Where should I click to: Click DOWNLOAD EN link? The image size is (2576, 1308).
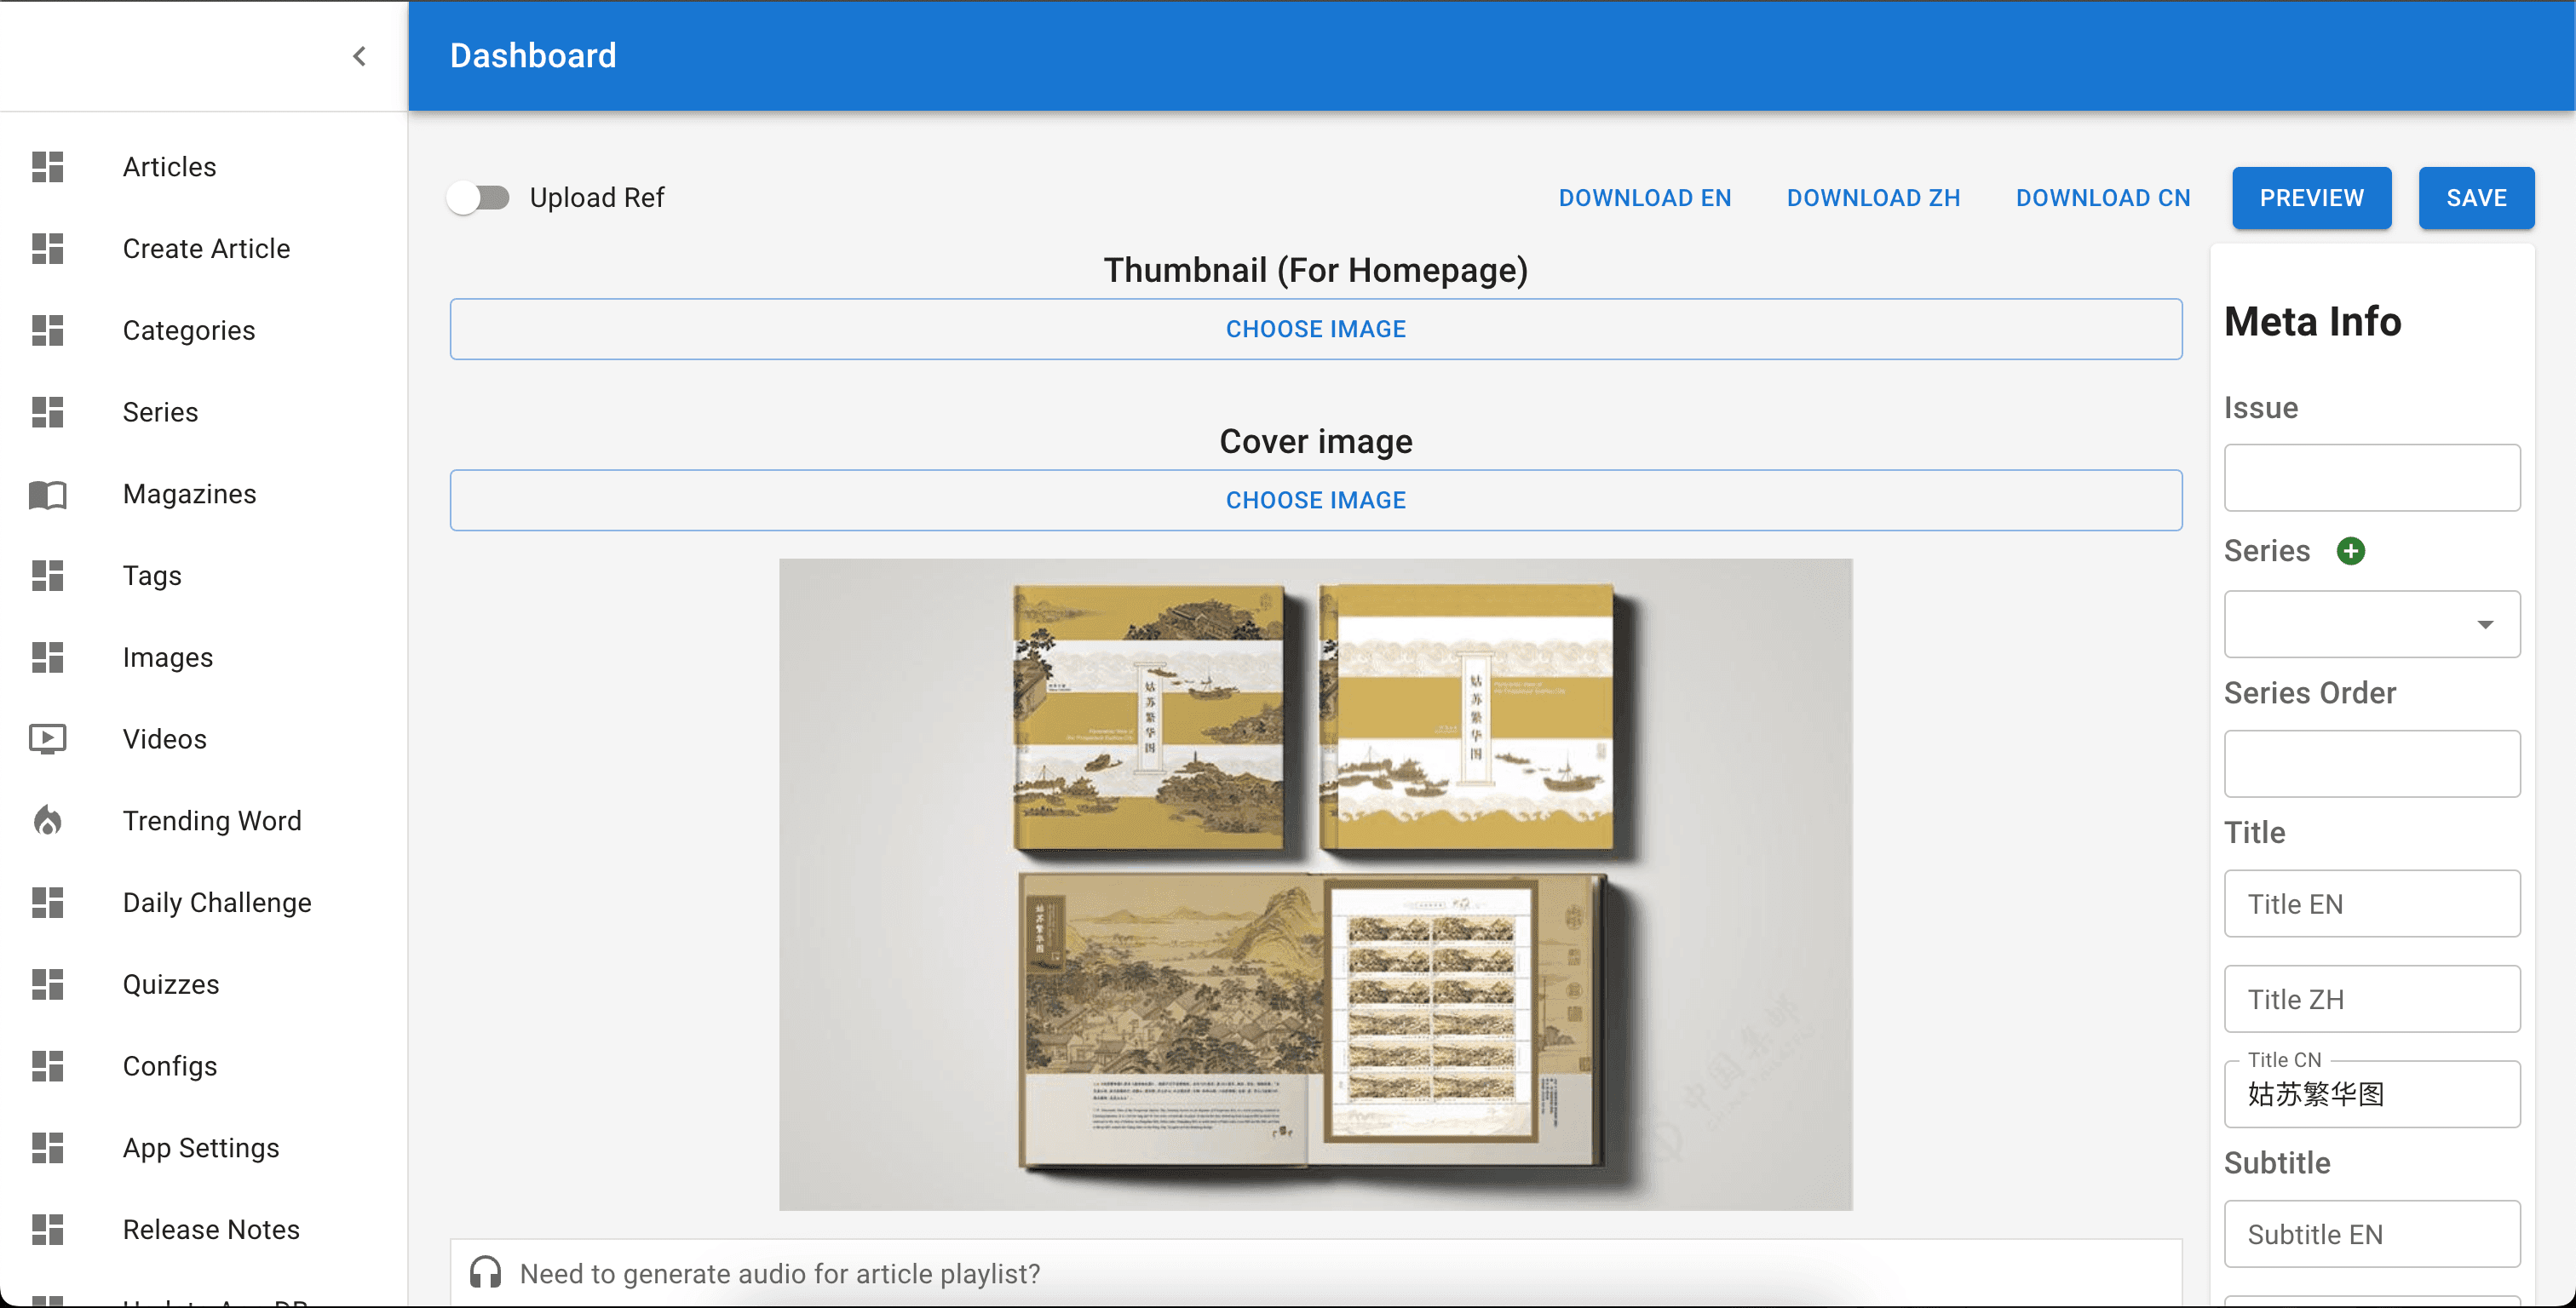[x=1645, y=198]
